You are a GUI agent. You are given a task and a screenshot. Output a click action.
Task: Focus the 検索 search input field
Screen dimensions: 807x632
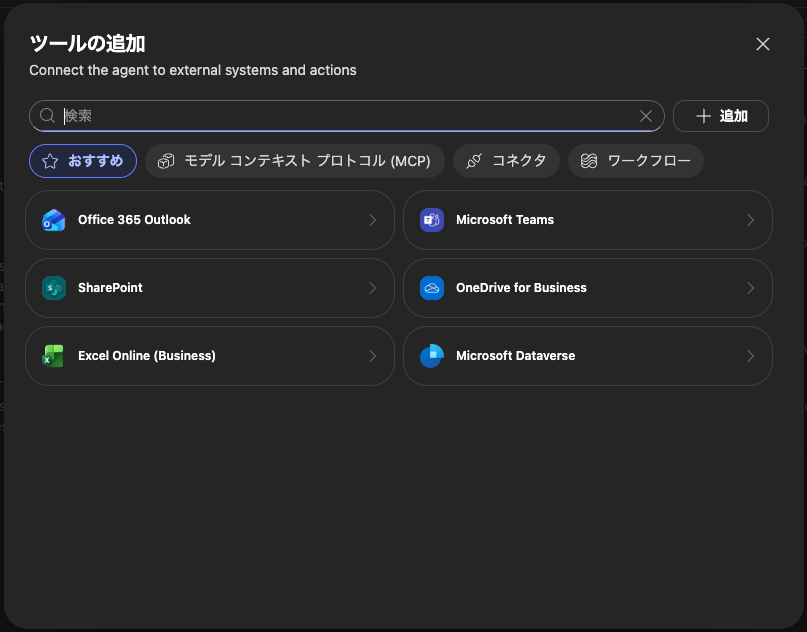tap(347, 116)
